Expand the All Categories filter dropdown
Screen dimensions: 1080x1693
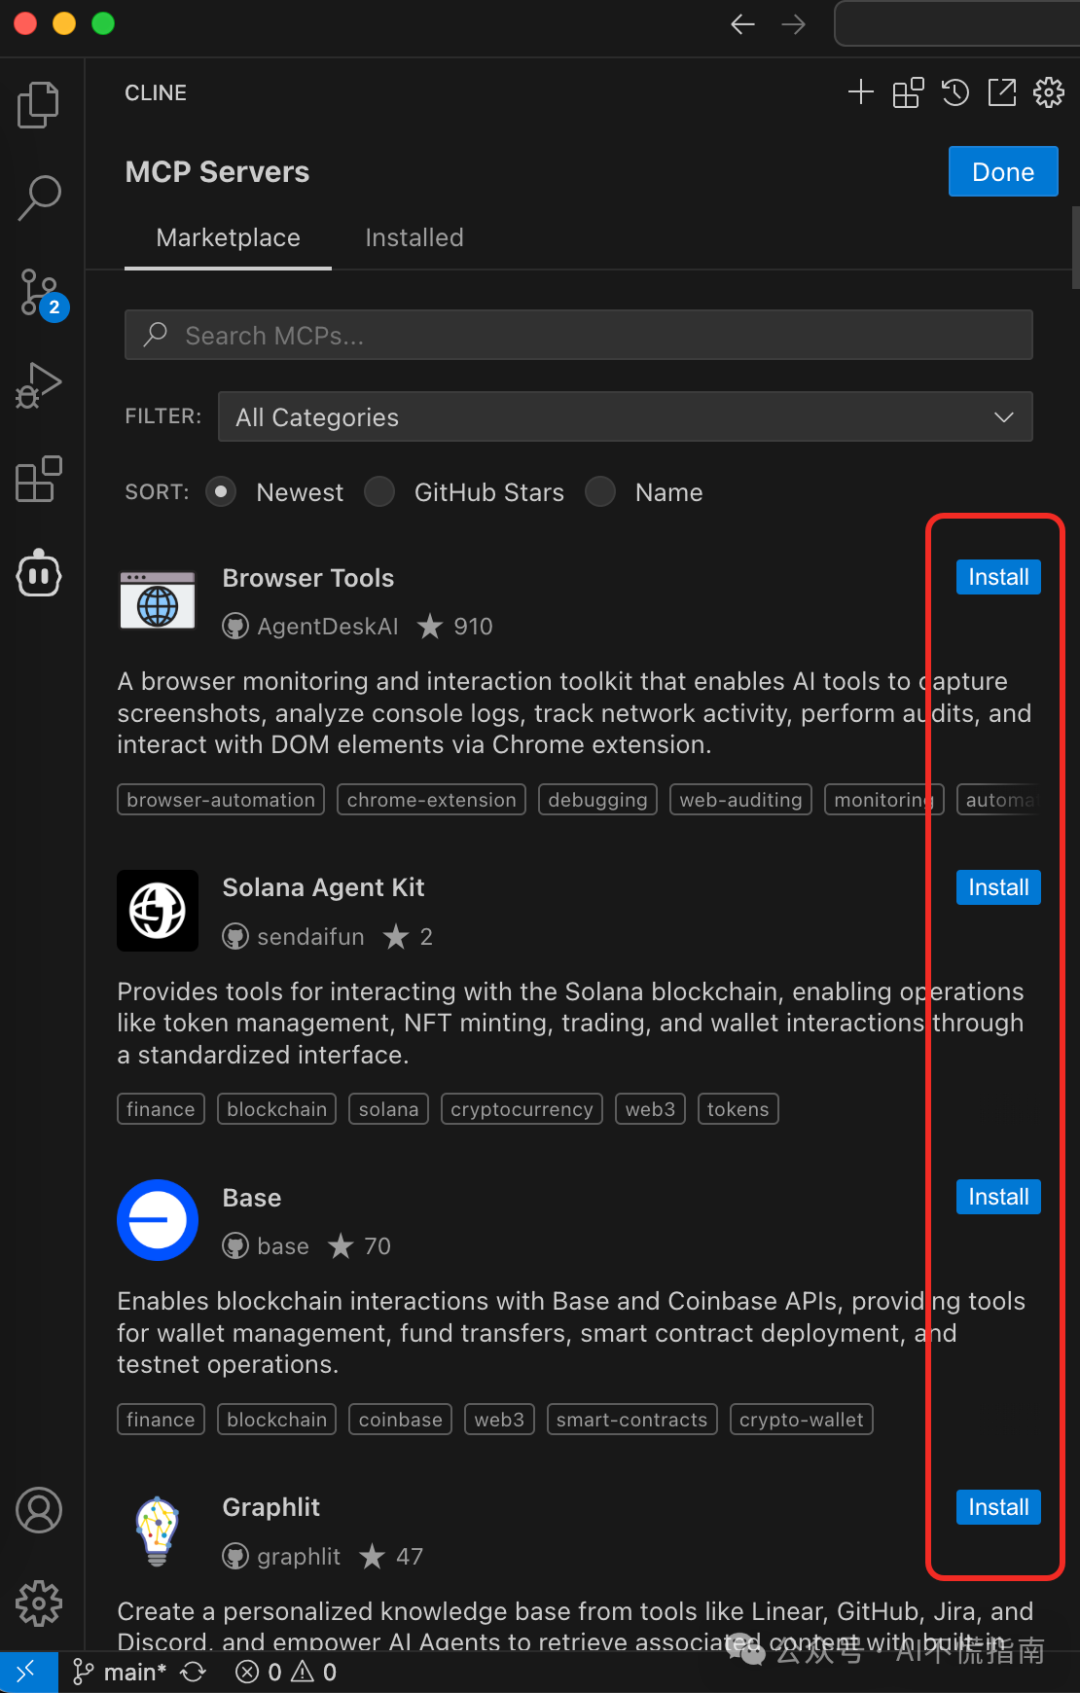[x=625, y=417]
